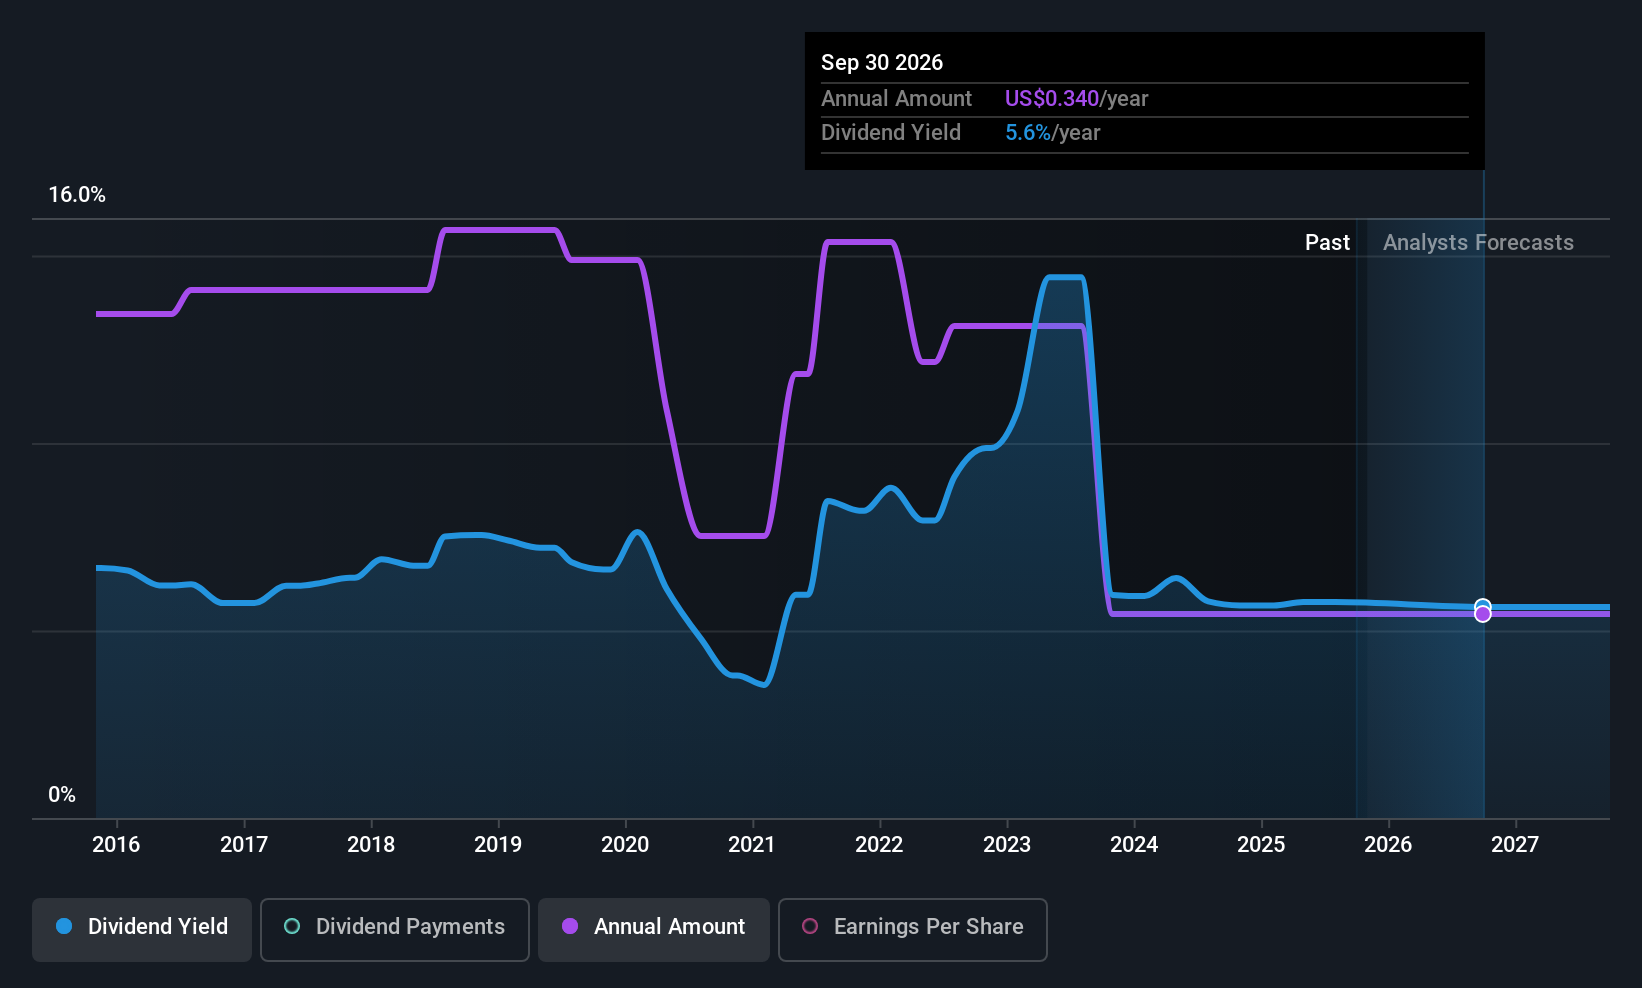Click the US$0.340 annual amount value
This screenshot has width=1642, height=988.
(x=1051, y=99)
